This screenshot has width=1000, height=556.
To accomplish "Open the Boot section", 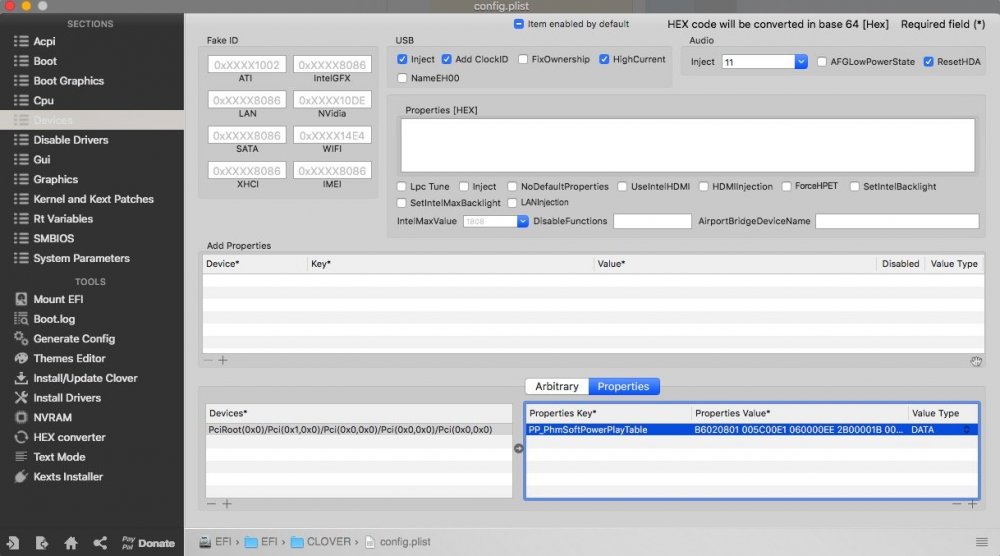I will (x=45, y=61).
